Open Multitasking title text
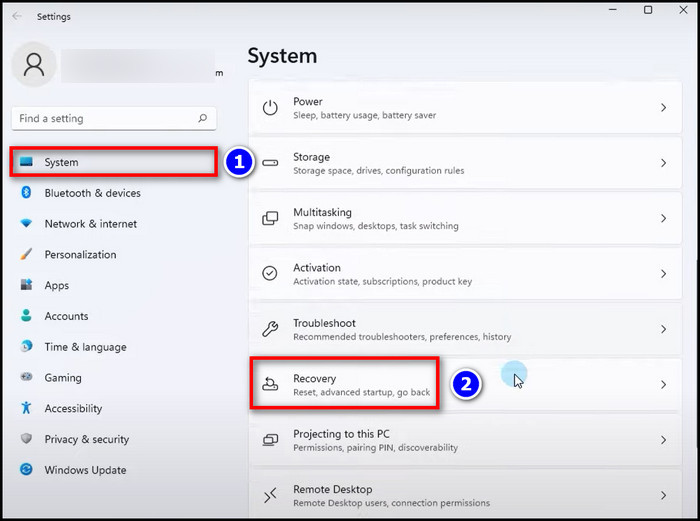The image size is (700, 521). 322,212
